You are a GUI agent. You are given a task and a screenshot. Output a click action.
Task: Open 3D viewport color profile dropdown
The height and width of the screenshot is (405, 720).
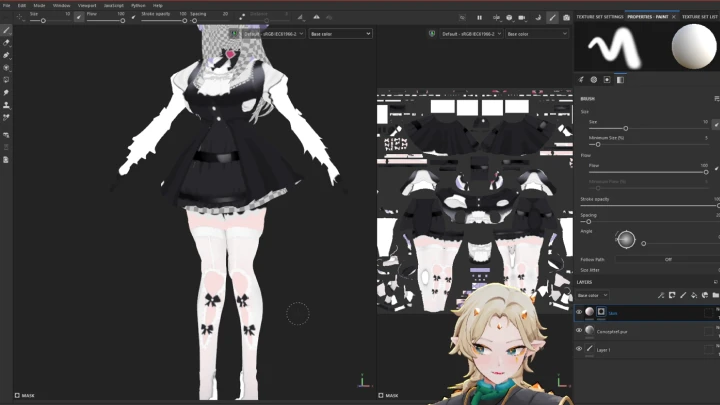[x=273, y=34]
